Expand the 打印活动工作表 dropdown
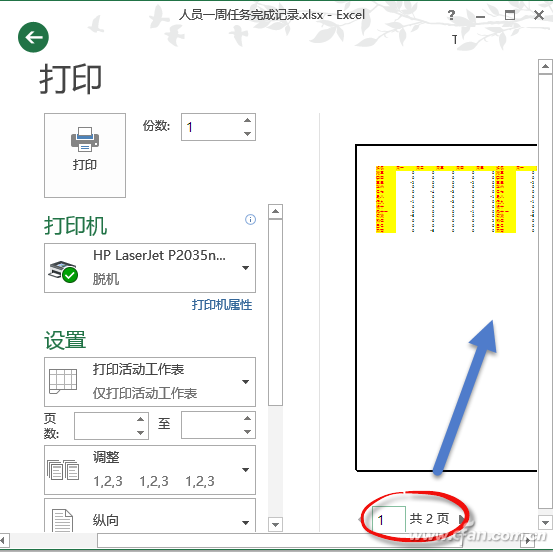Viewport: 553px width, 552px height. pyautogui.click(x=150, y=382)
